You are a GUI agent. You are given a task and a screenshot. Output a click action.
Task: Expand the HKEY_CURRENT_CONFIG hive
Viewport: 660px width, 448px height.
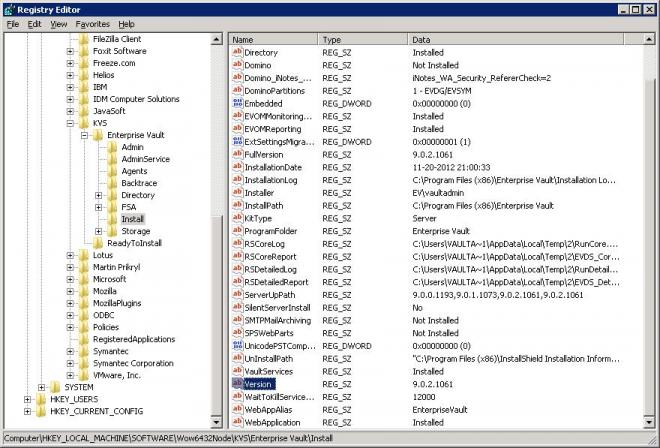(27, 411)
